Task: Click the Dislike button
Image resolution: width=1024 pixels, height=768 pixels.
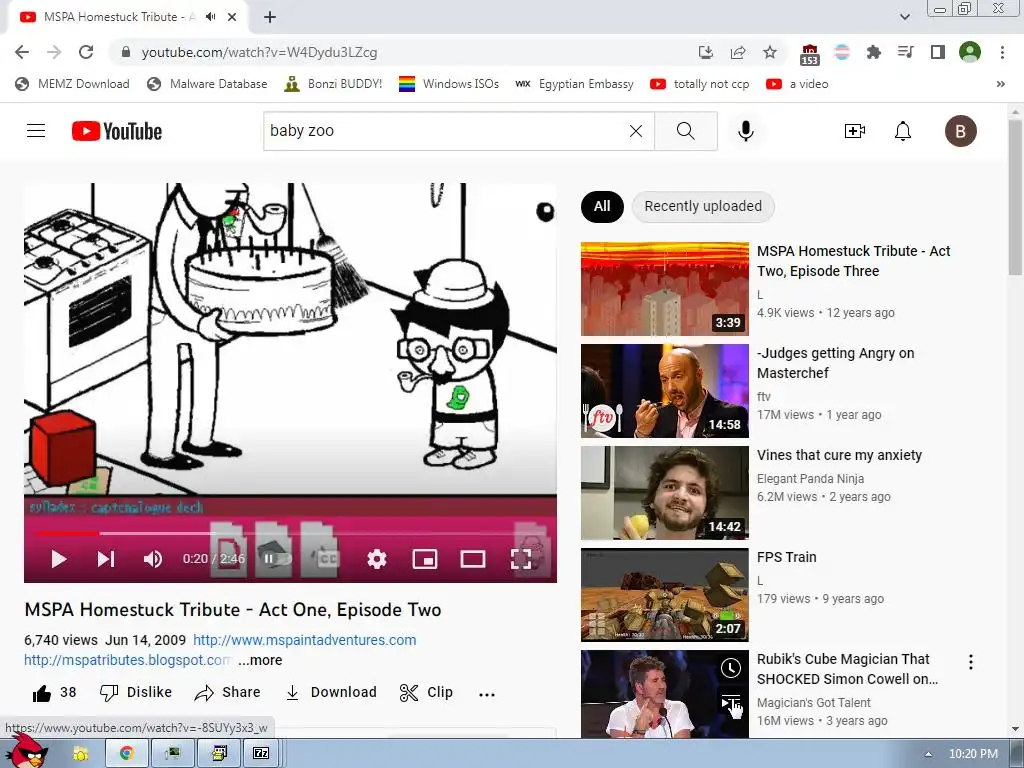Action: 136,692
